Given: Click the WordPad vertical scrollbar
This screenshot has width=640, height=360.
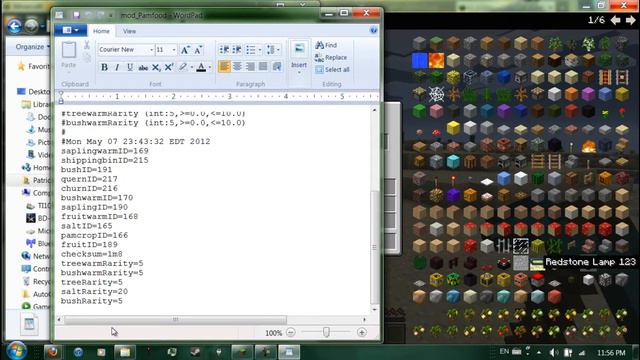Looking at the screenshot, I should point(374,247).
